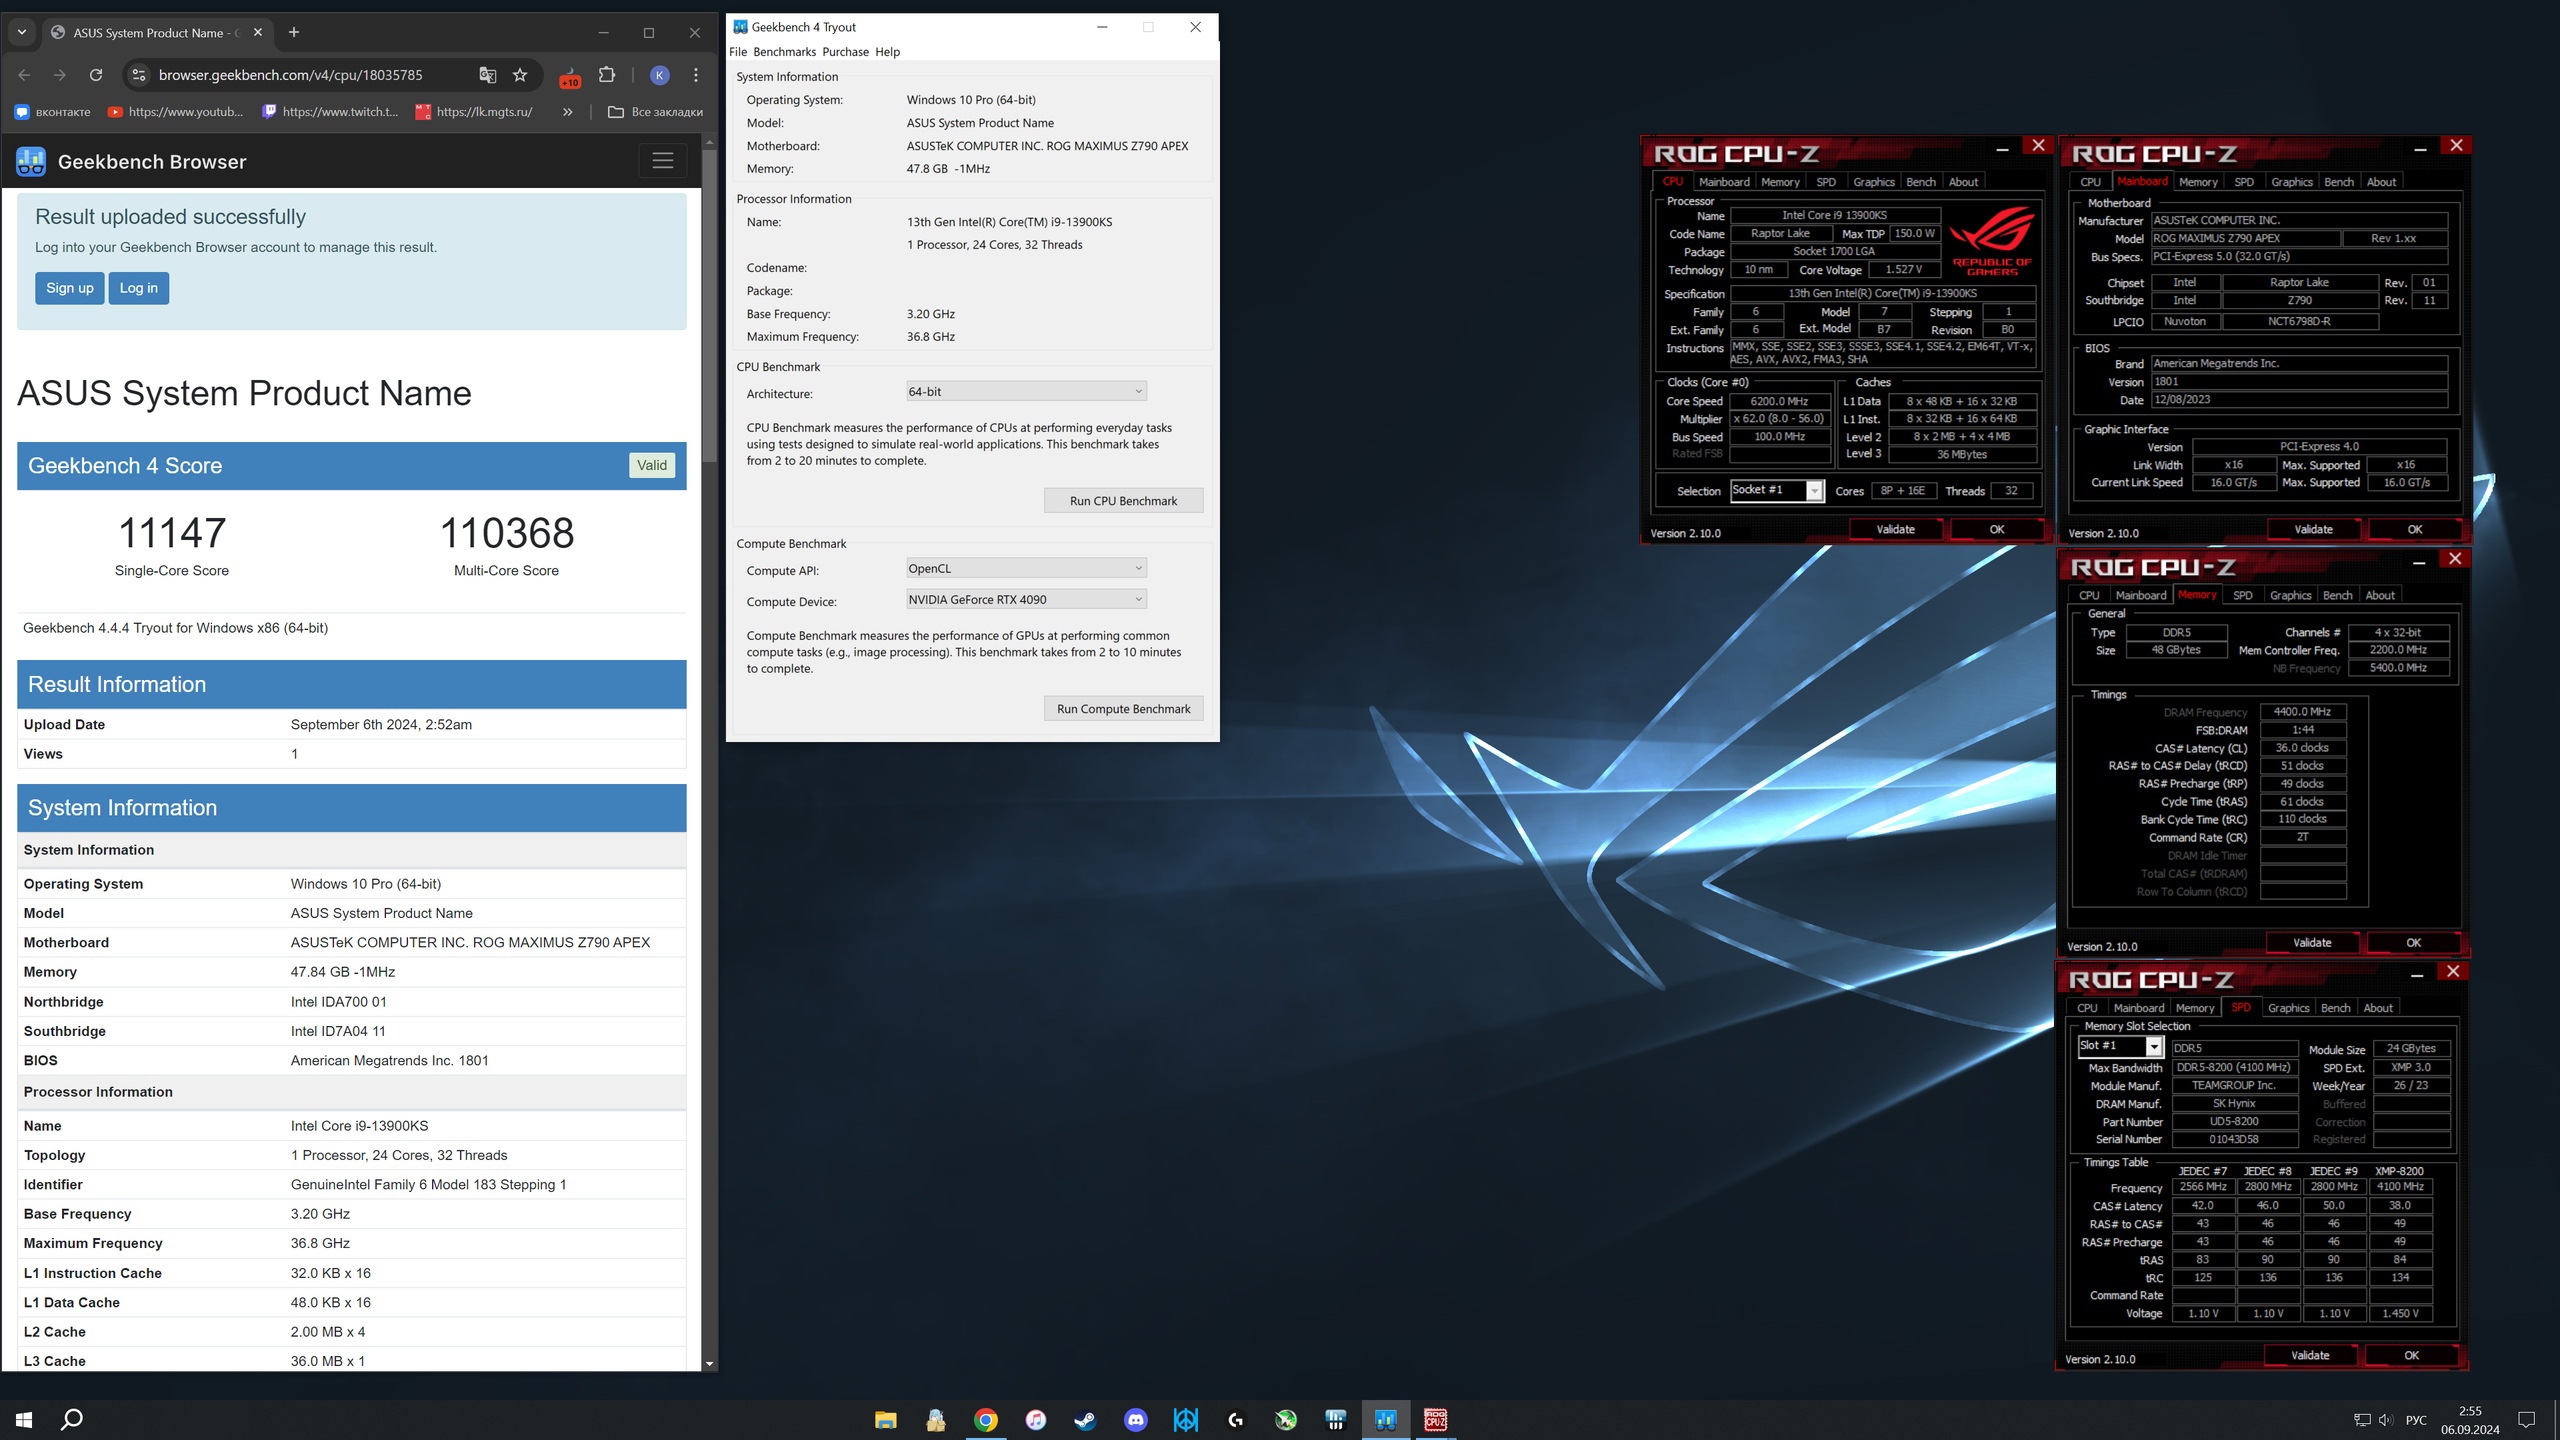Click the down arrow of the browser scrollbar
This screenshot has width=2560, height=1440.
click(x=710, y=1363)
